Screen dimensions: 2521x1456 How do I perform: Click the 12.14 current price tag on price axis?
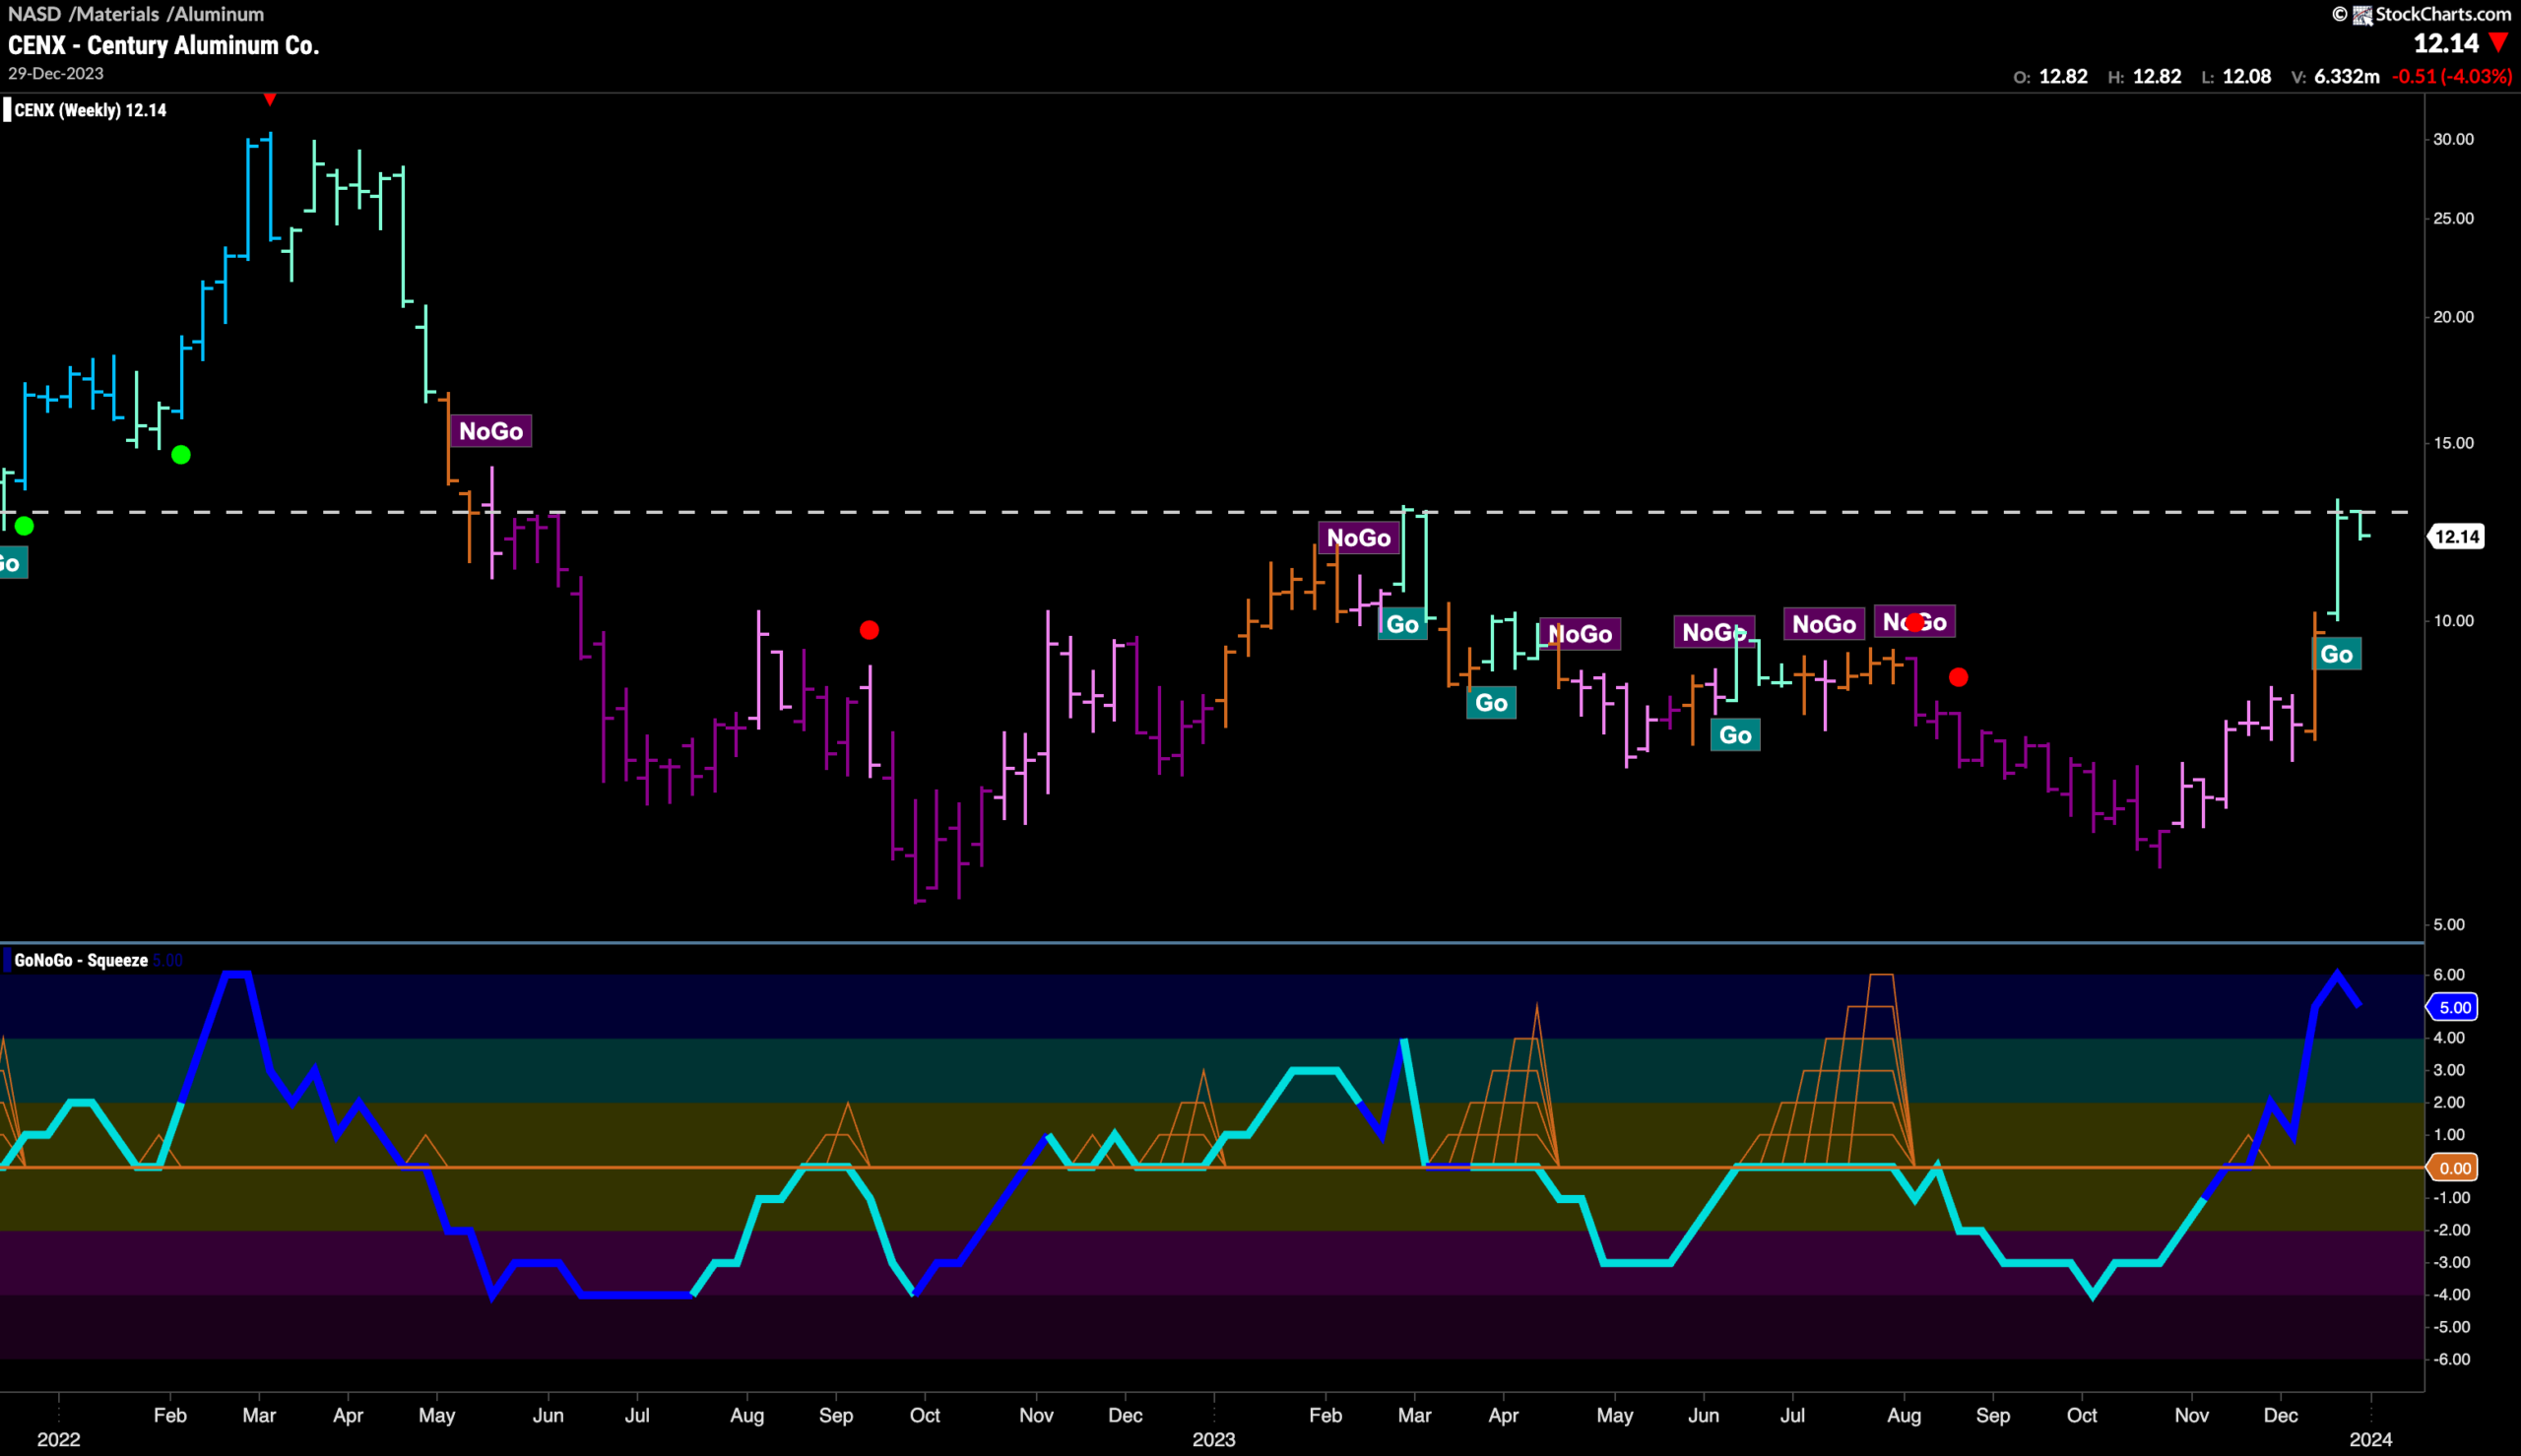pyautogui.click(x=2457, y=537)
